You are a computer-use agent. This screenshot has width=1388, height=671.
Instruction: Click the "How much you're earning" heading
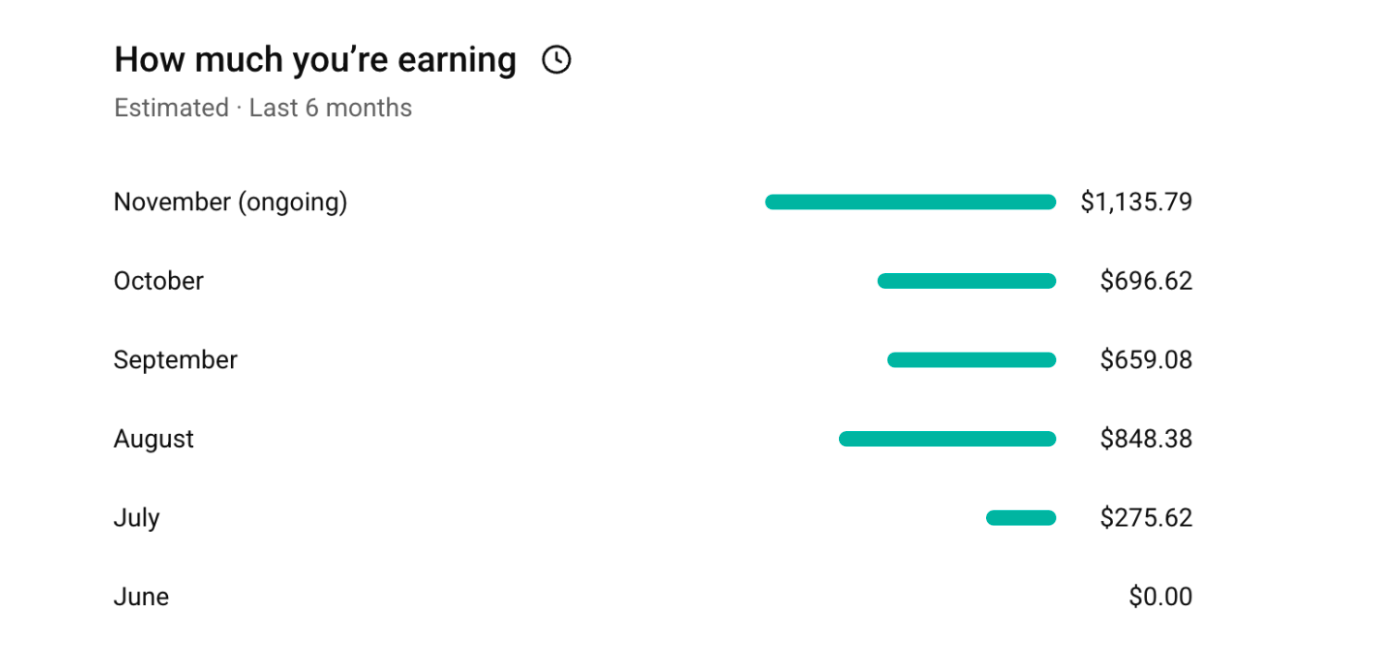click(x=315, y=60)
